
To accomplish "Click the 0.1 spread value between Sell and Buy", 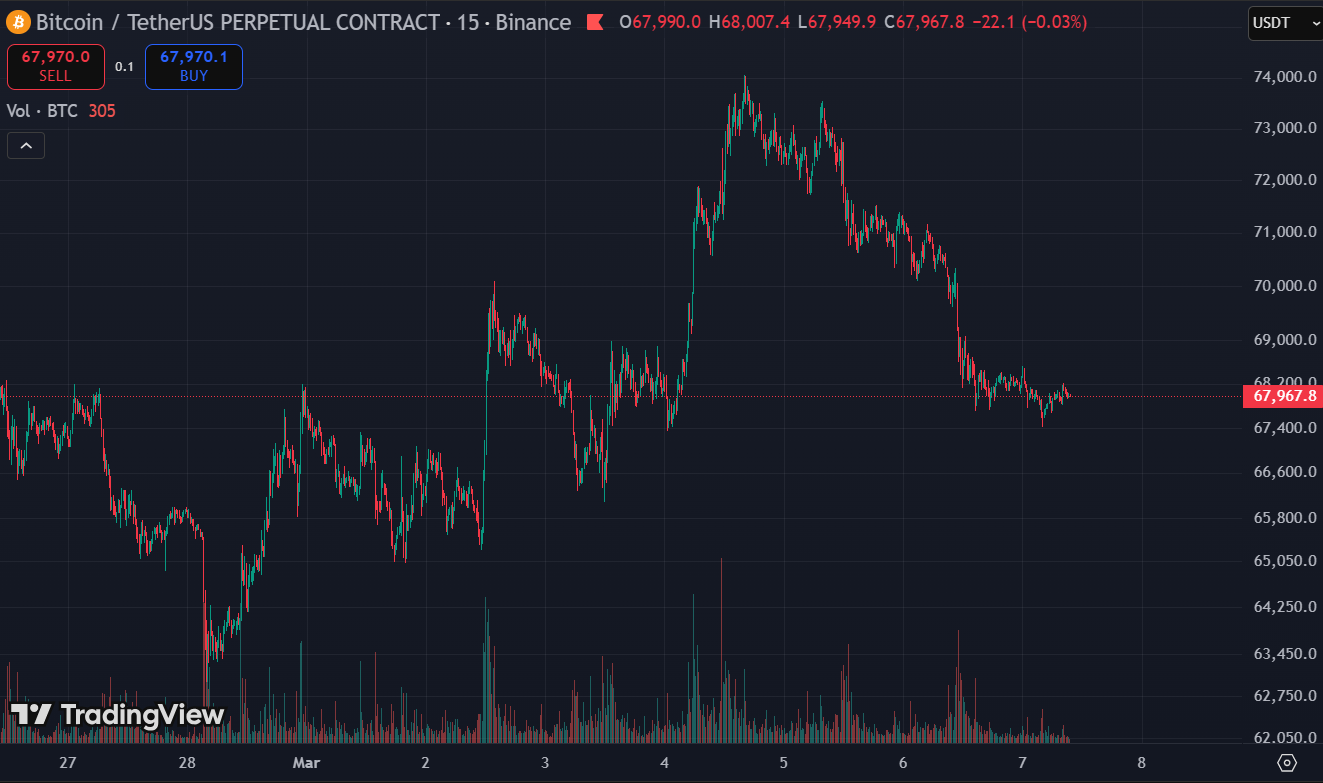I will [124, 67].
